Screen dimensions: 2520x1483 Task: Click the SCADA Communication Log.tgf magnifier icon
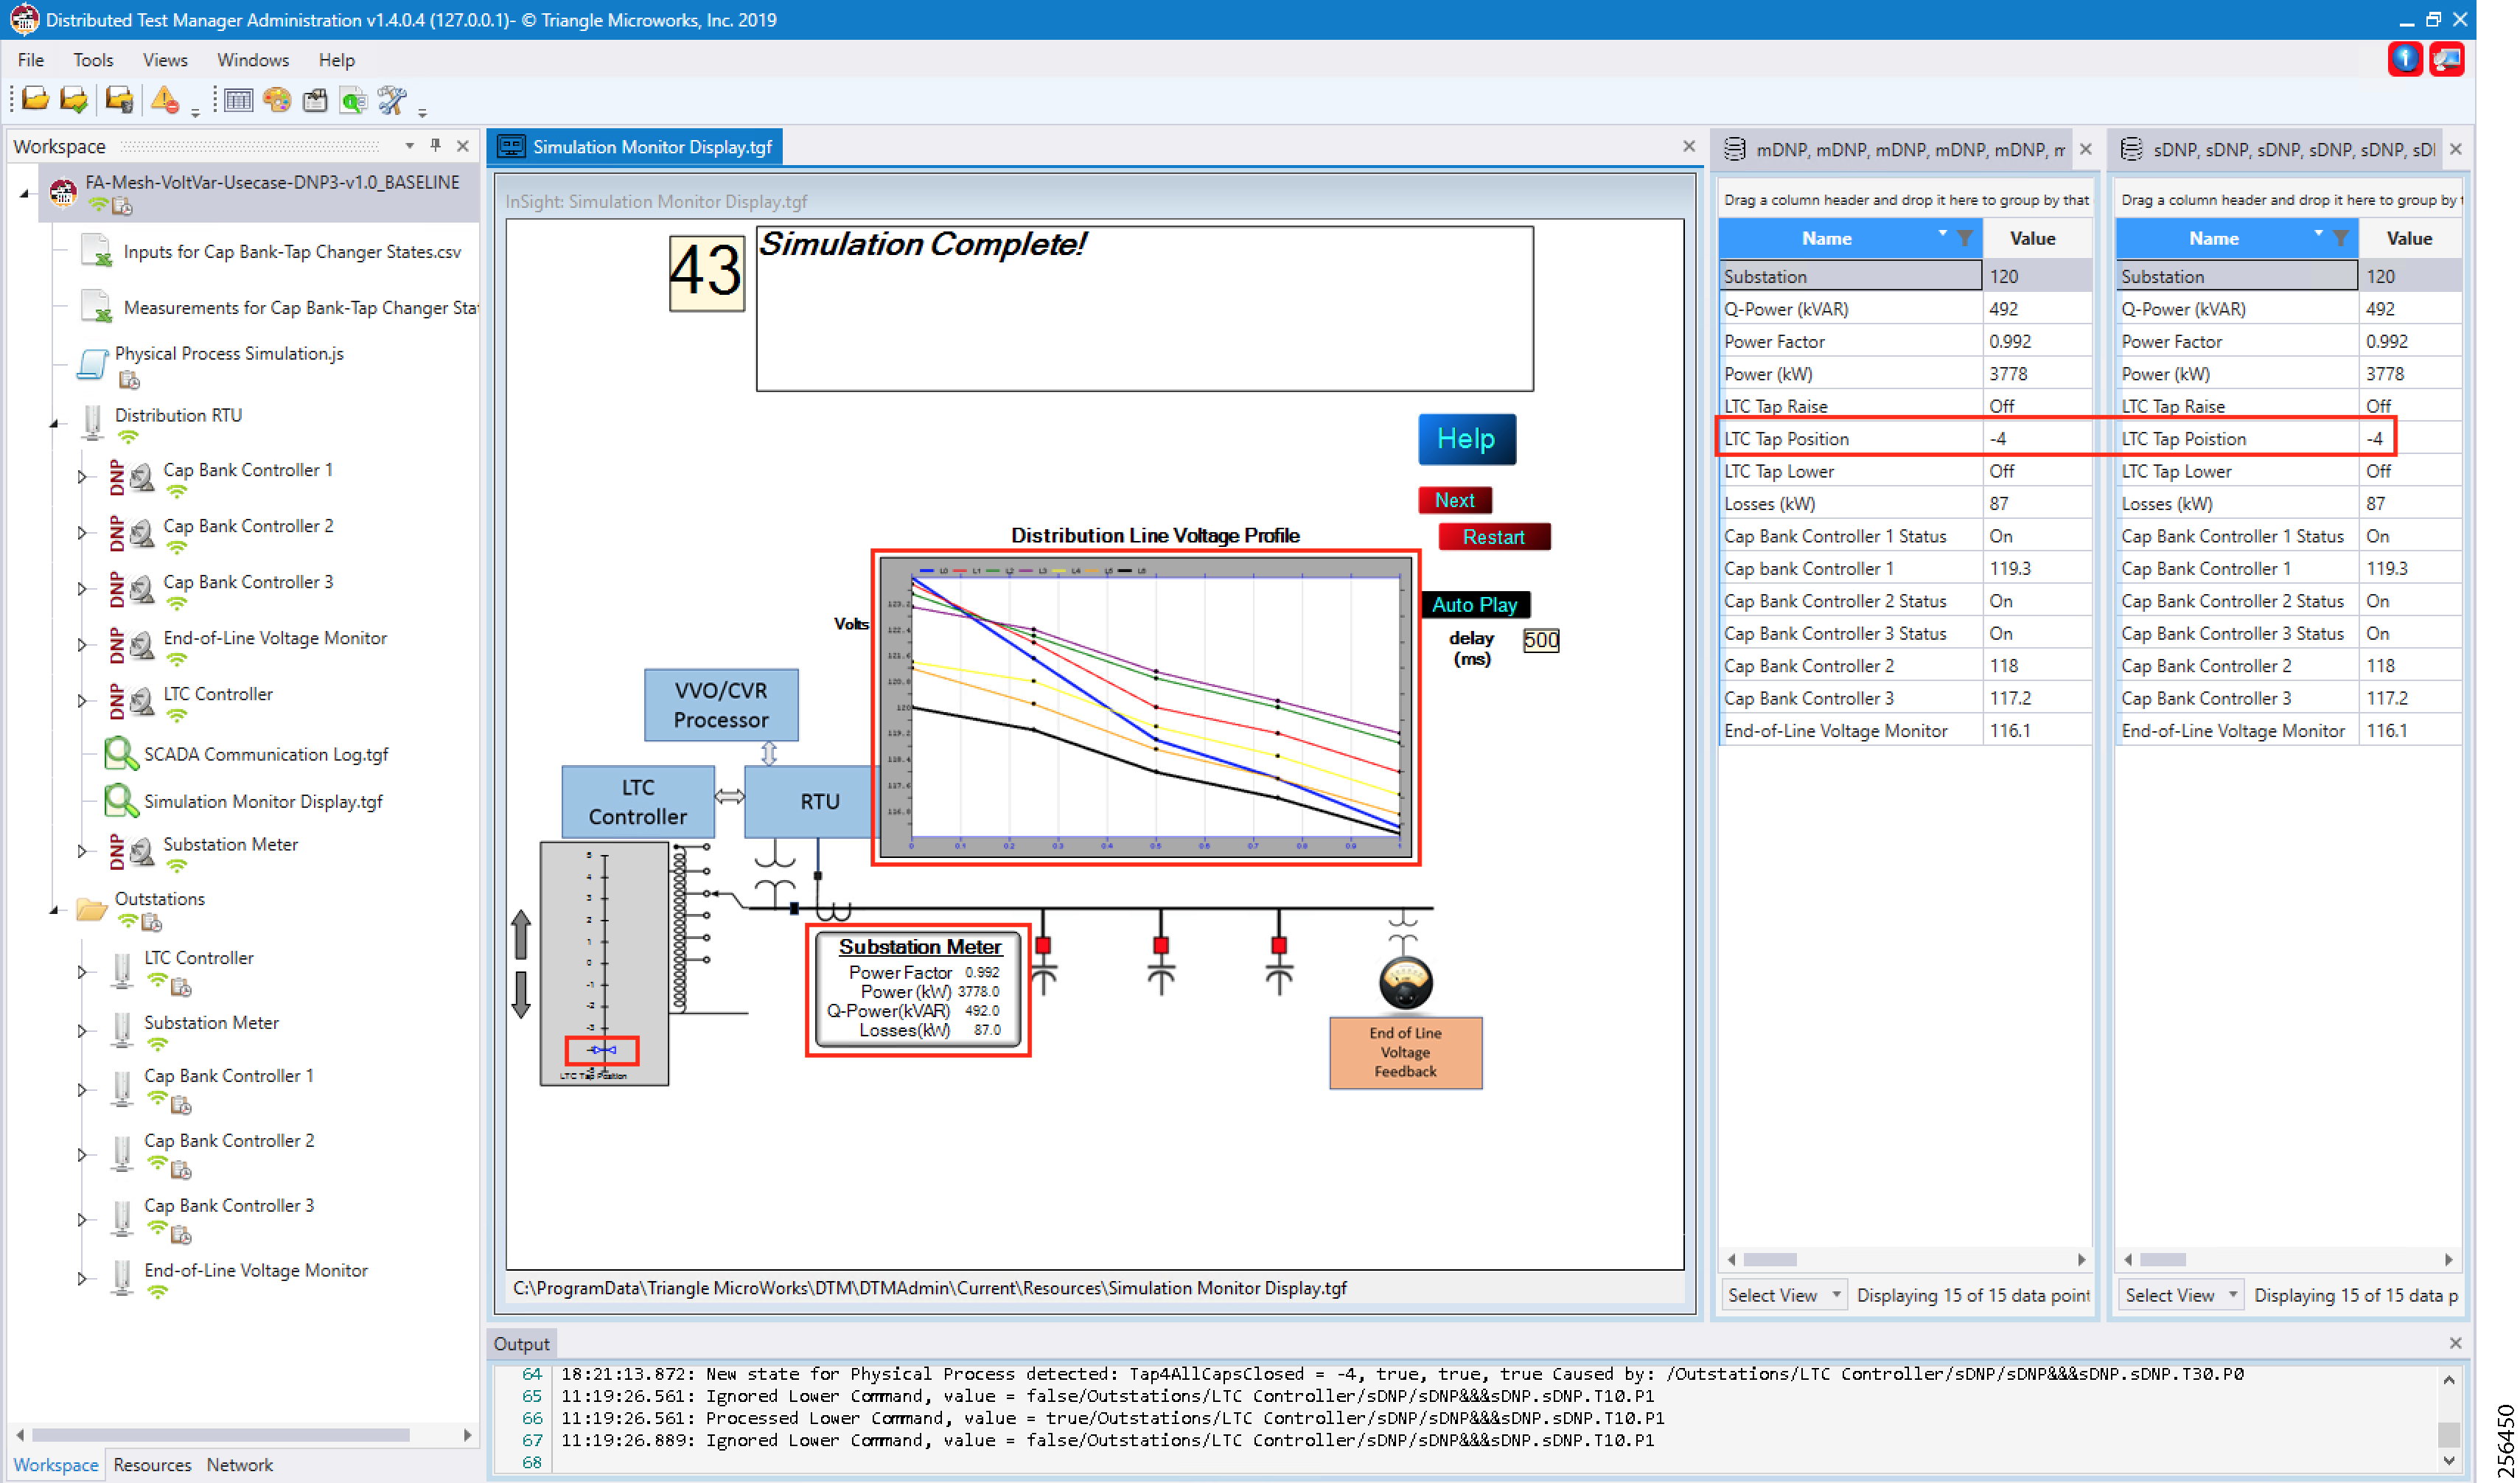pos(121,753)
